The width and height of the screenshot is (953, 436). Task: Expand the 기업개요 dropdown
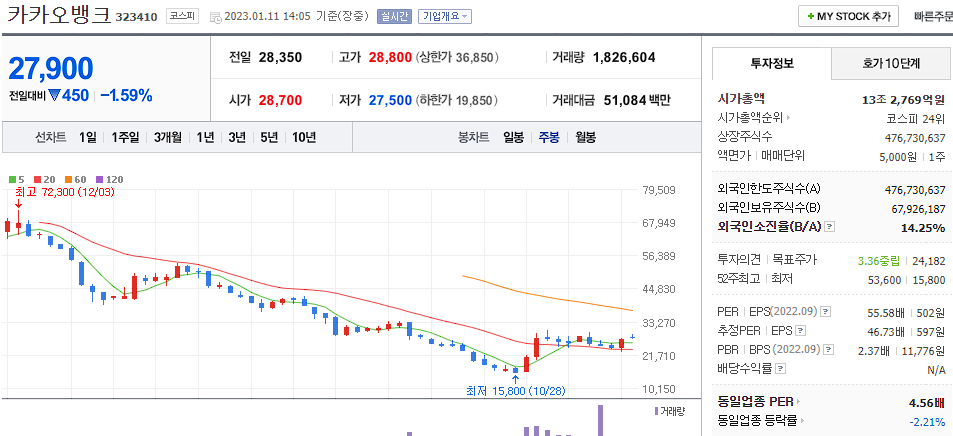(x=445, y=16)
